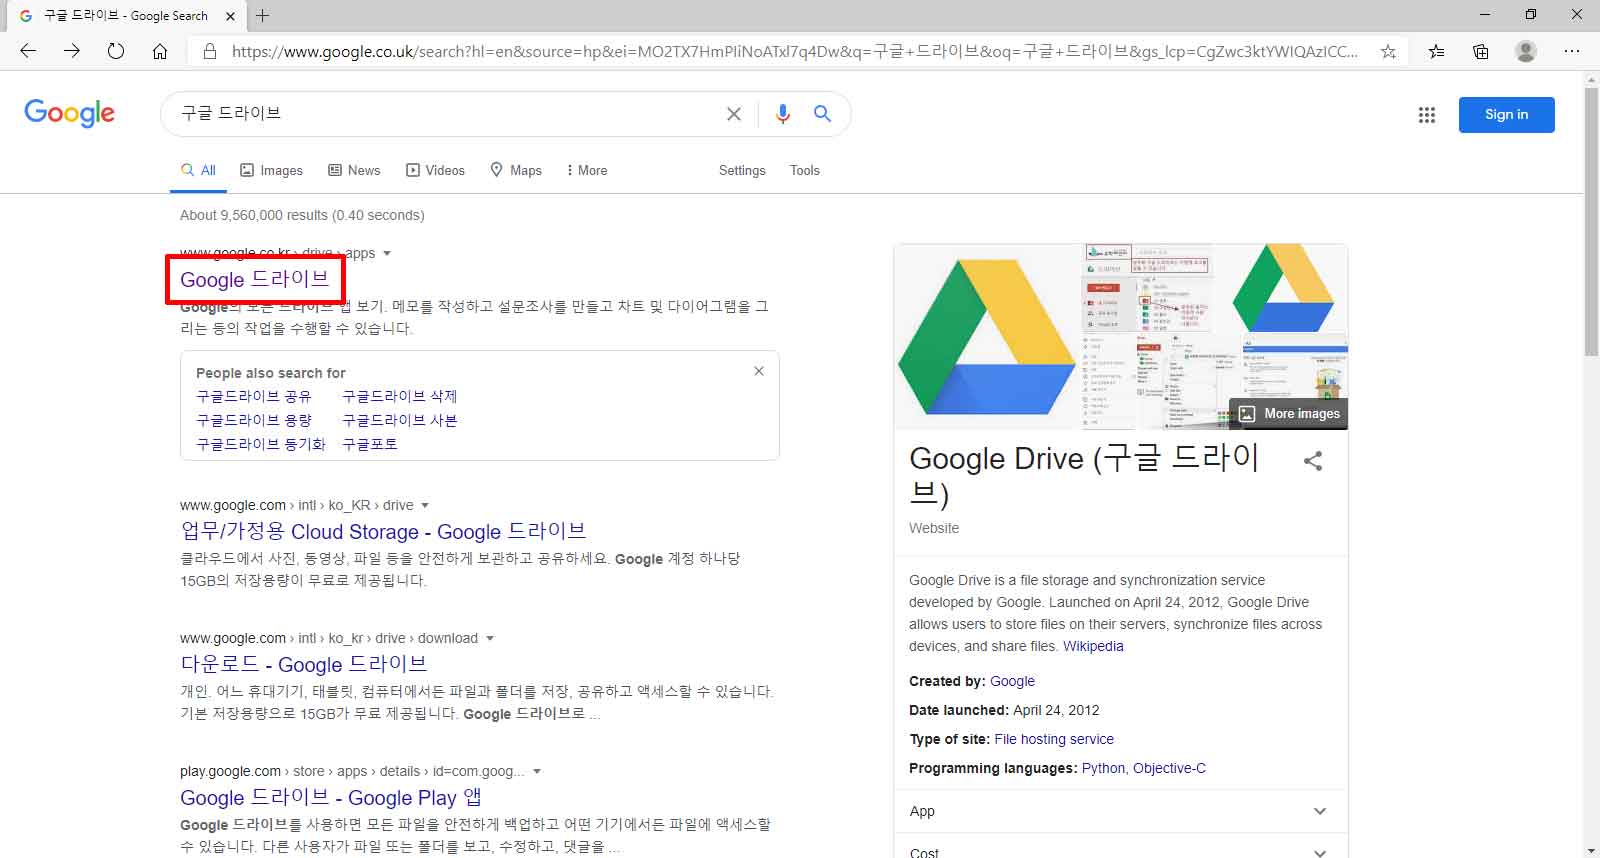
Task: Expand the Cost section chevron
Action: pos(1320,852)
